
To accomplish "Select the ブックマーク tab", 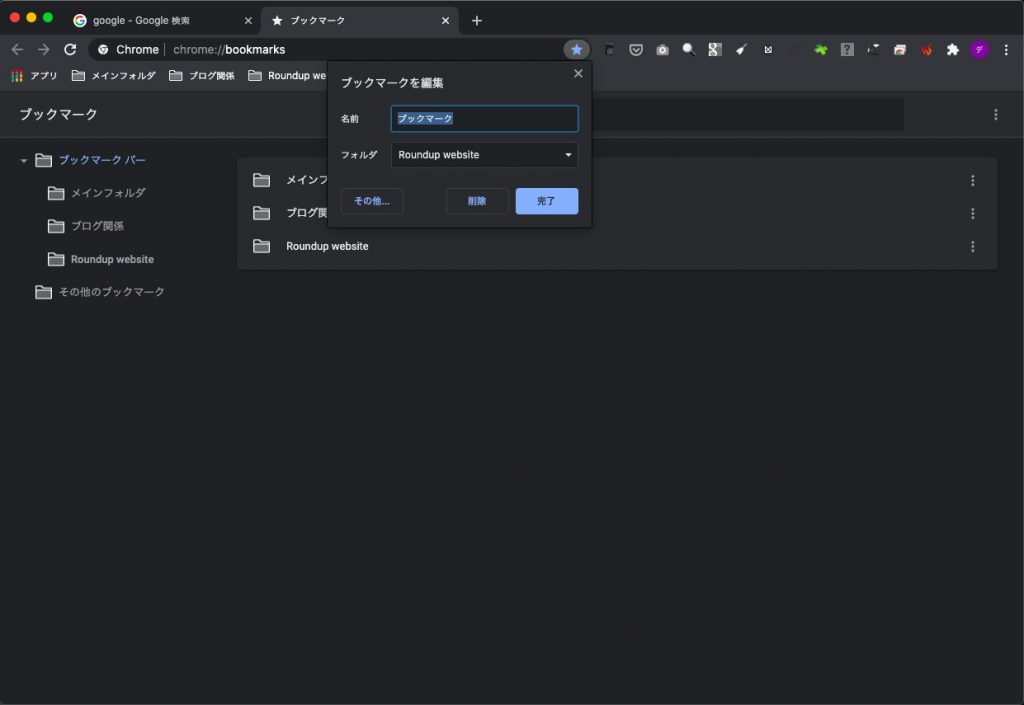I will click(359, 21).
